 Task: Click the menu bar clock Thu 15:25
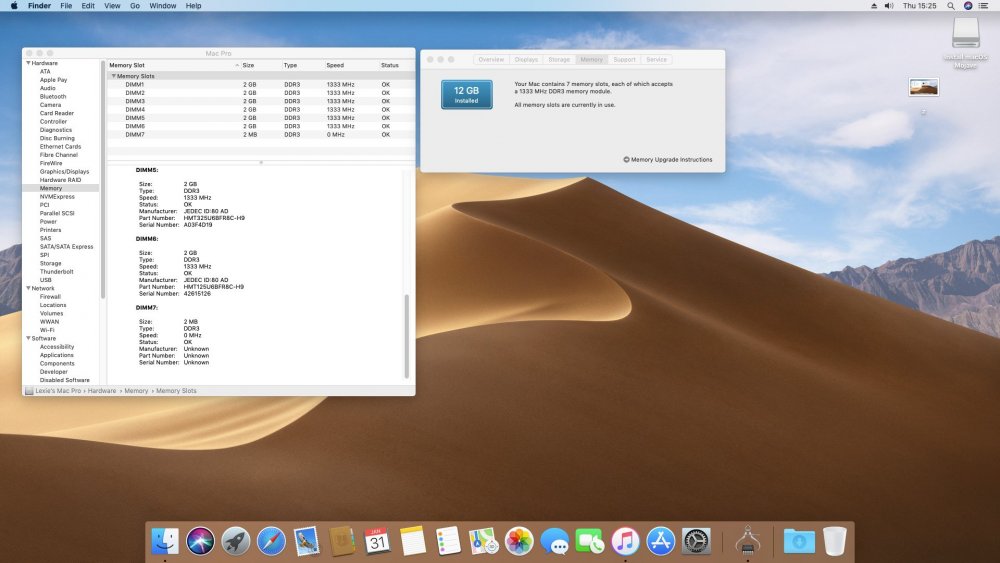click(920, 6)
